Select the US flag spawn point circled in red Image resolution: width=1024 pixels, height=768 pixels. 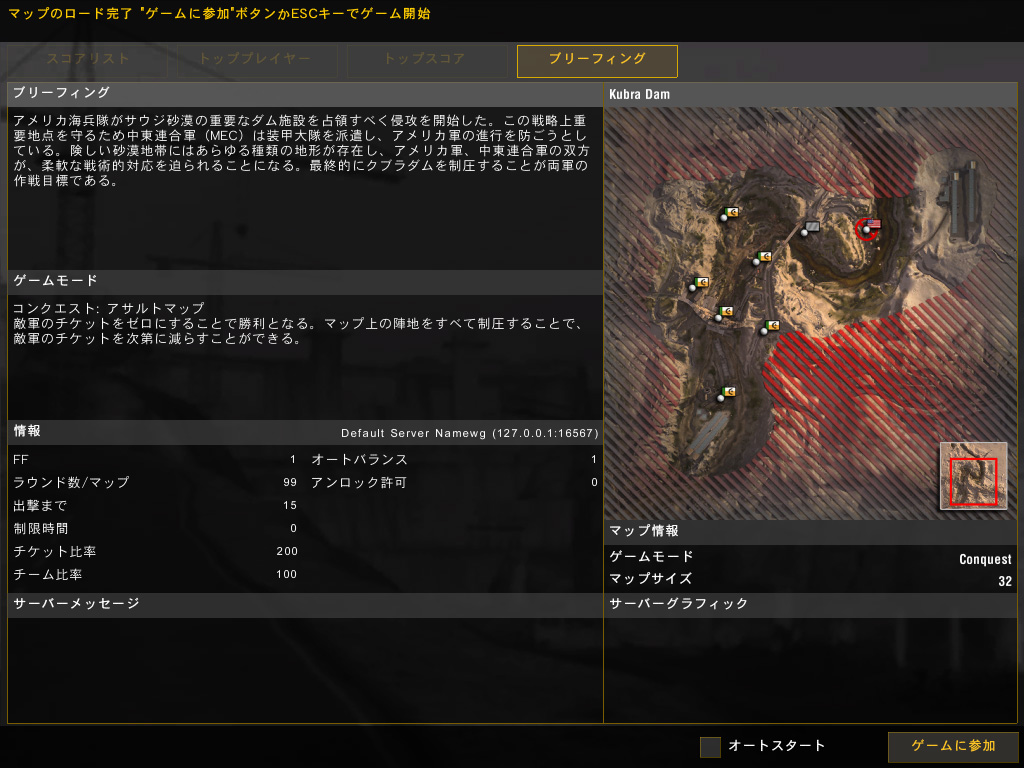point(867,229)
